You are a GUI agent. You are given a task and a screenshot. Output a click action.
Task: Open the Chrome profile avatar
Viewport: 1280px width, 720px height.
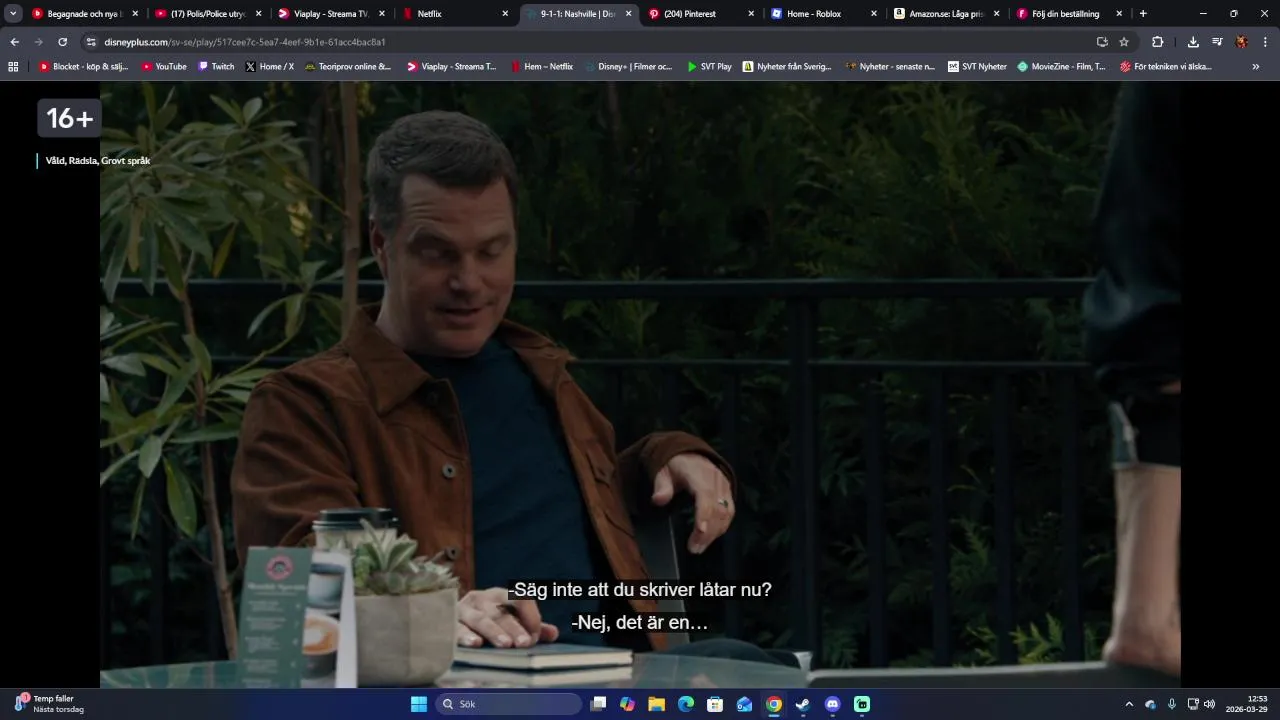1241,42
